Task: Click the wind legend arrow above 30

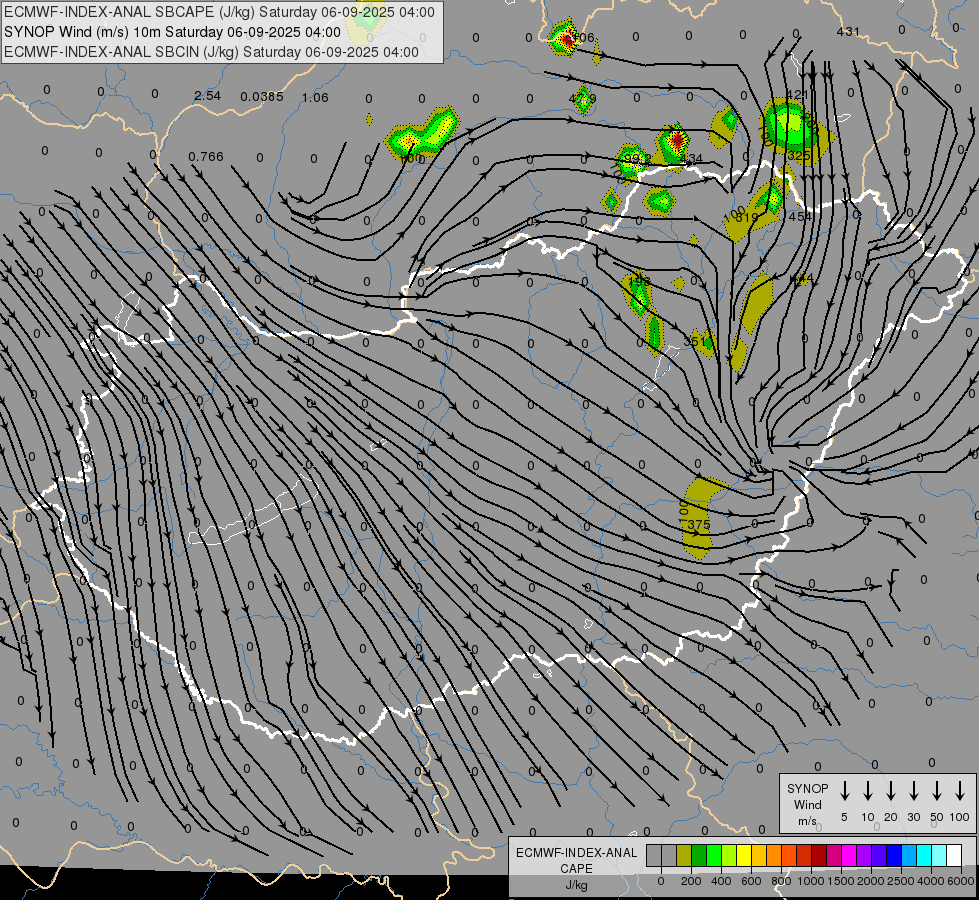Action: click(913, 790)
